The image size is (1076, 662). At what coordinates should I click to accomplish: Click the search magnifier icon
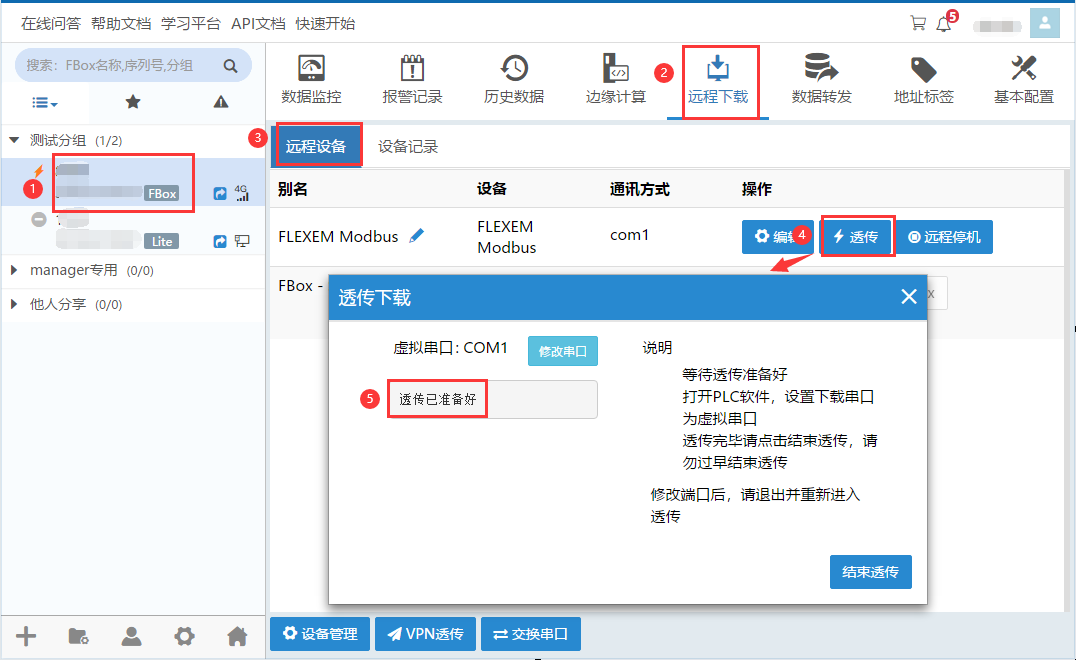click(x=230, y=66)
